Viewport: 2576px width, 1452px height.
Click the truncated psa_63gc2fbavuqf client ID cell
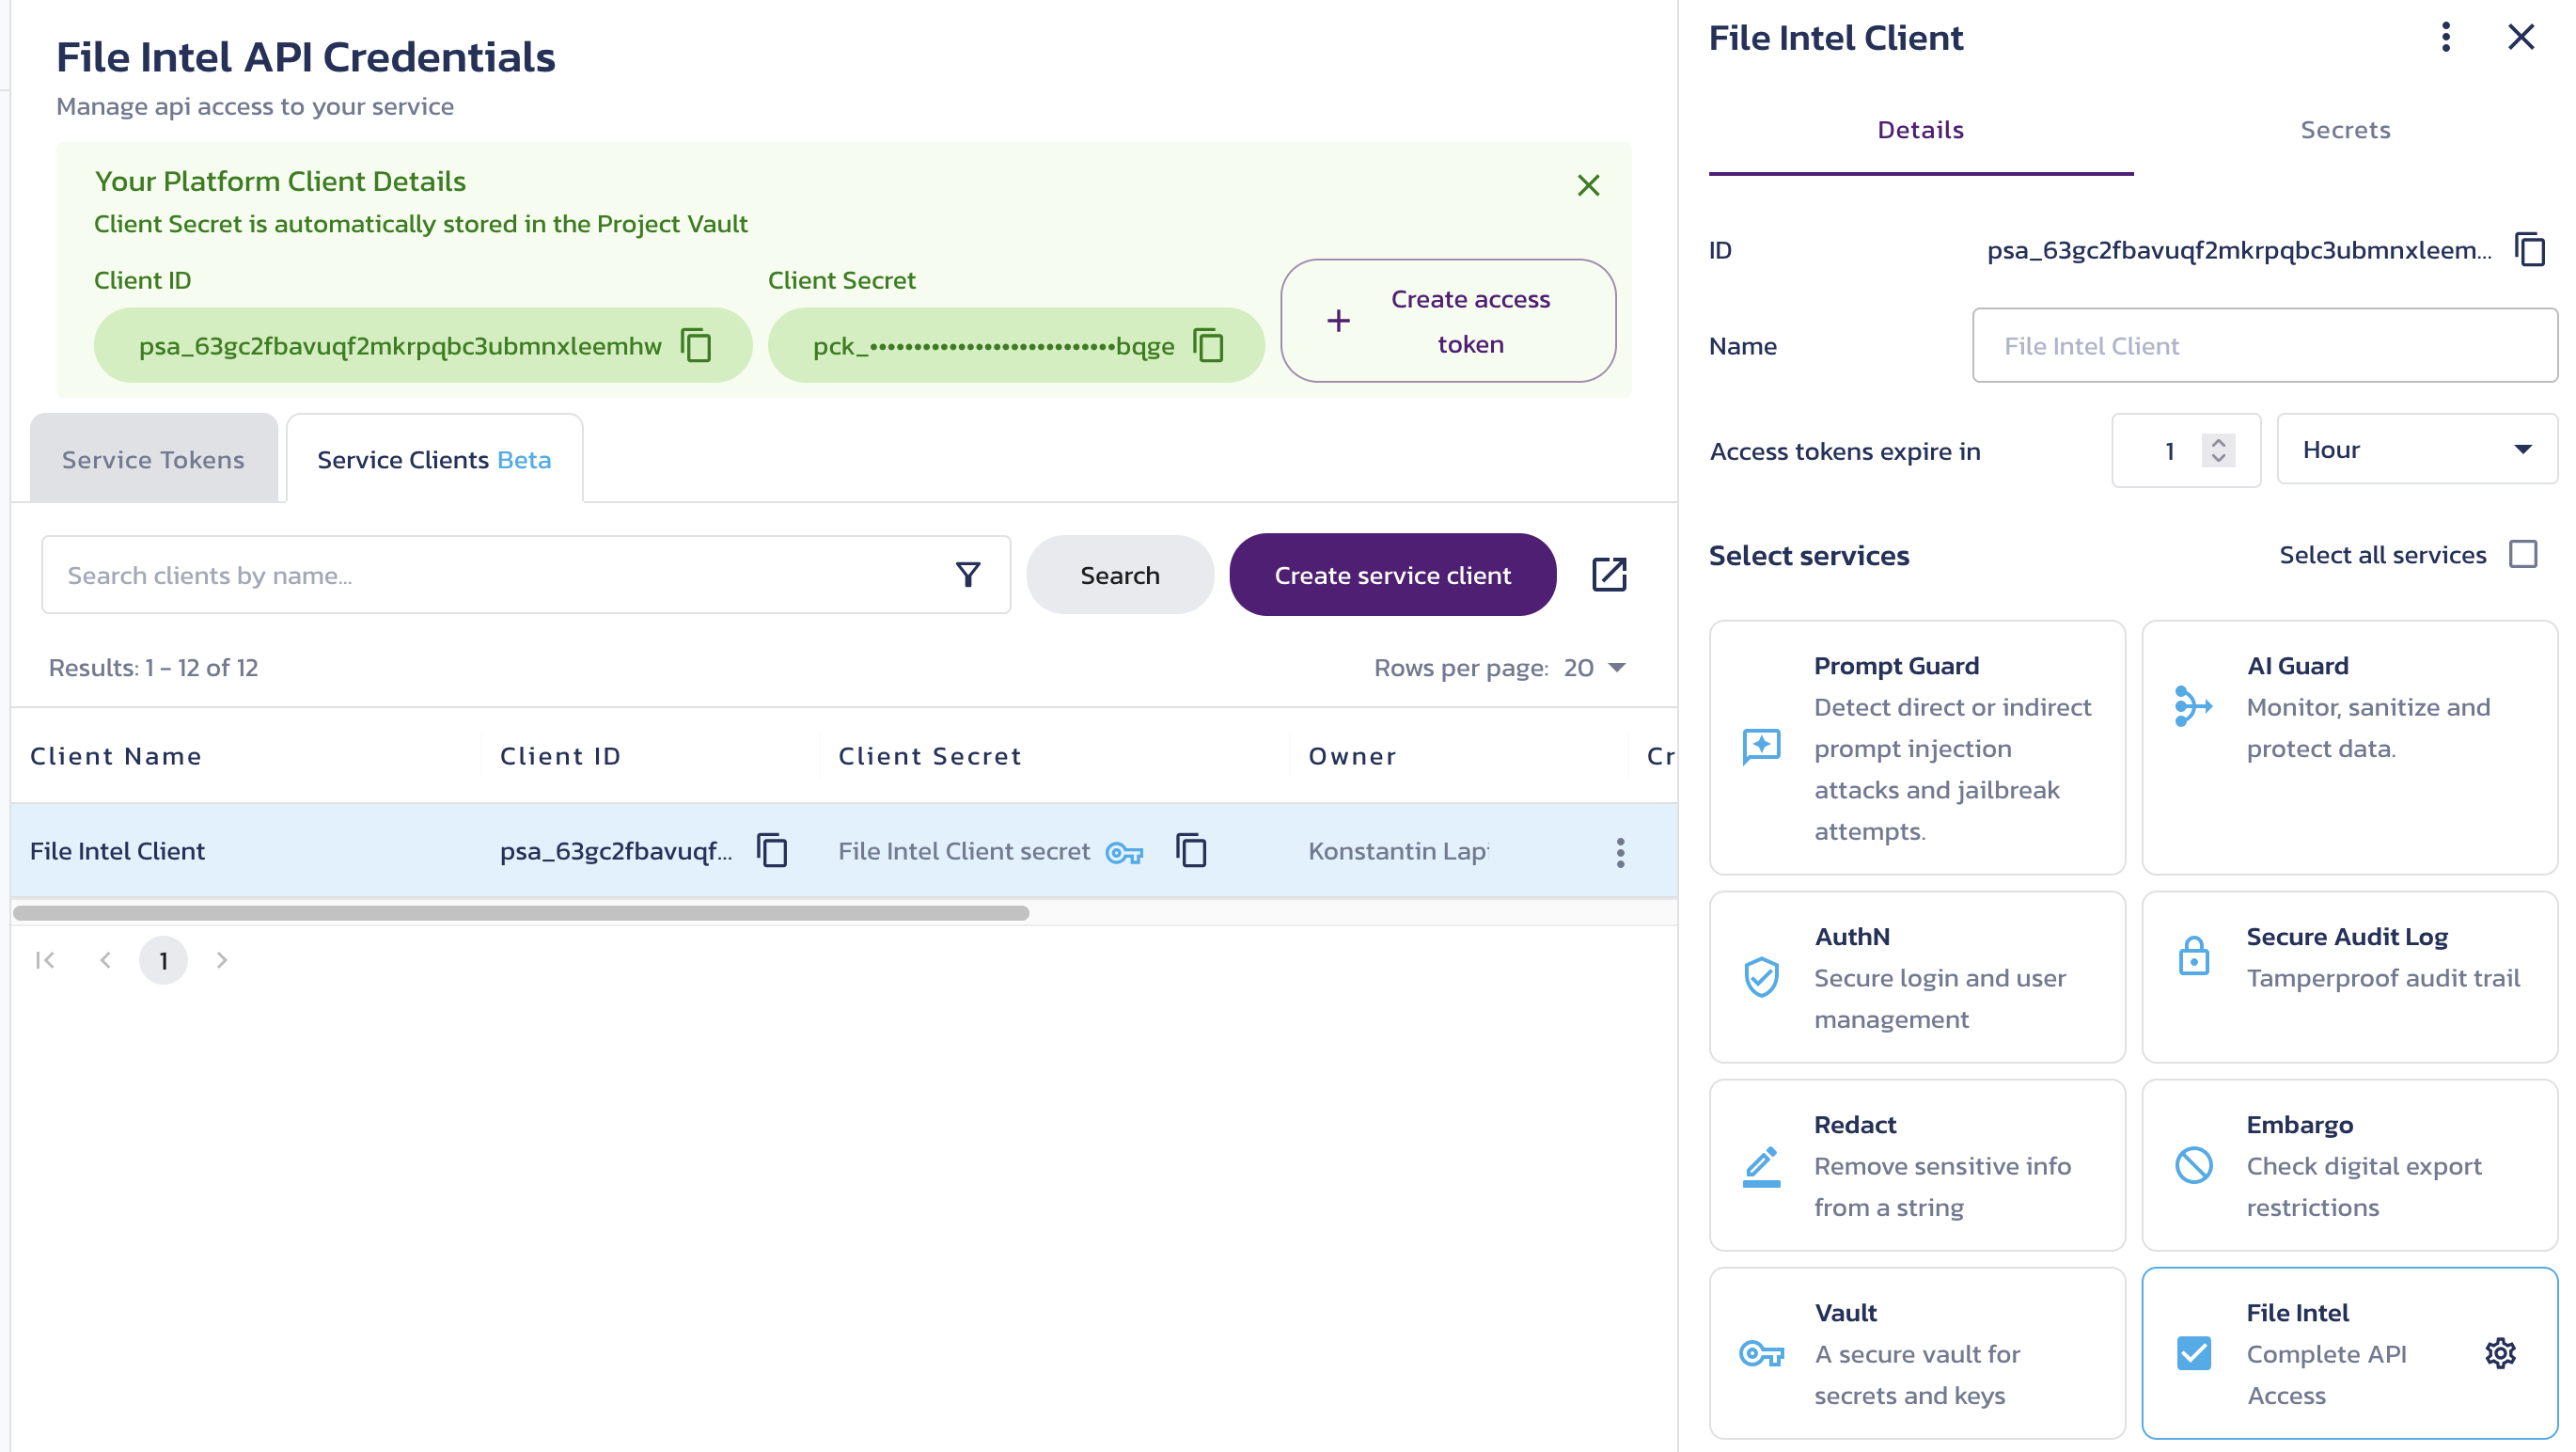tap(616, 851)
